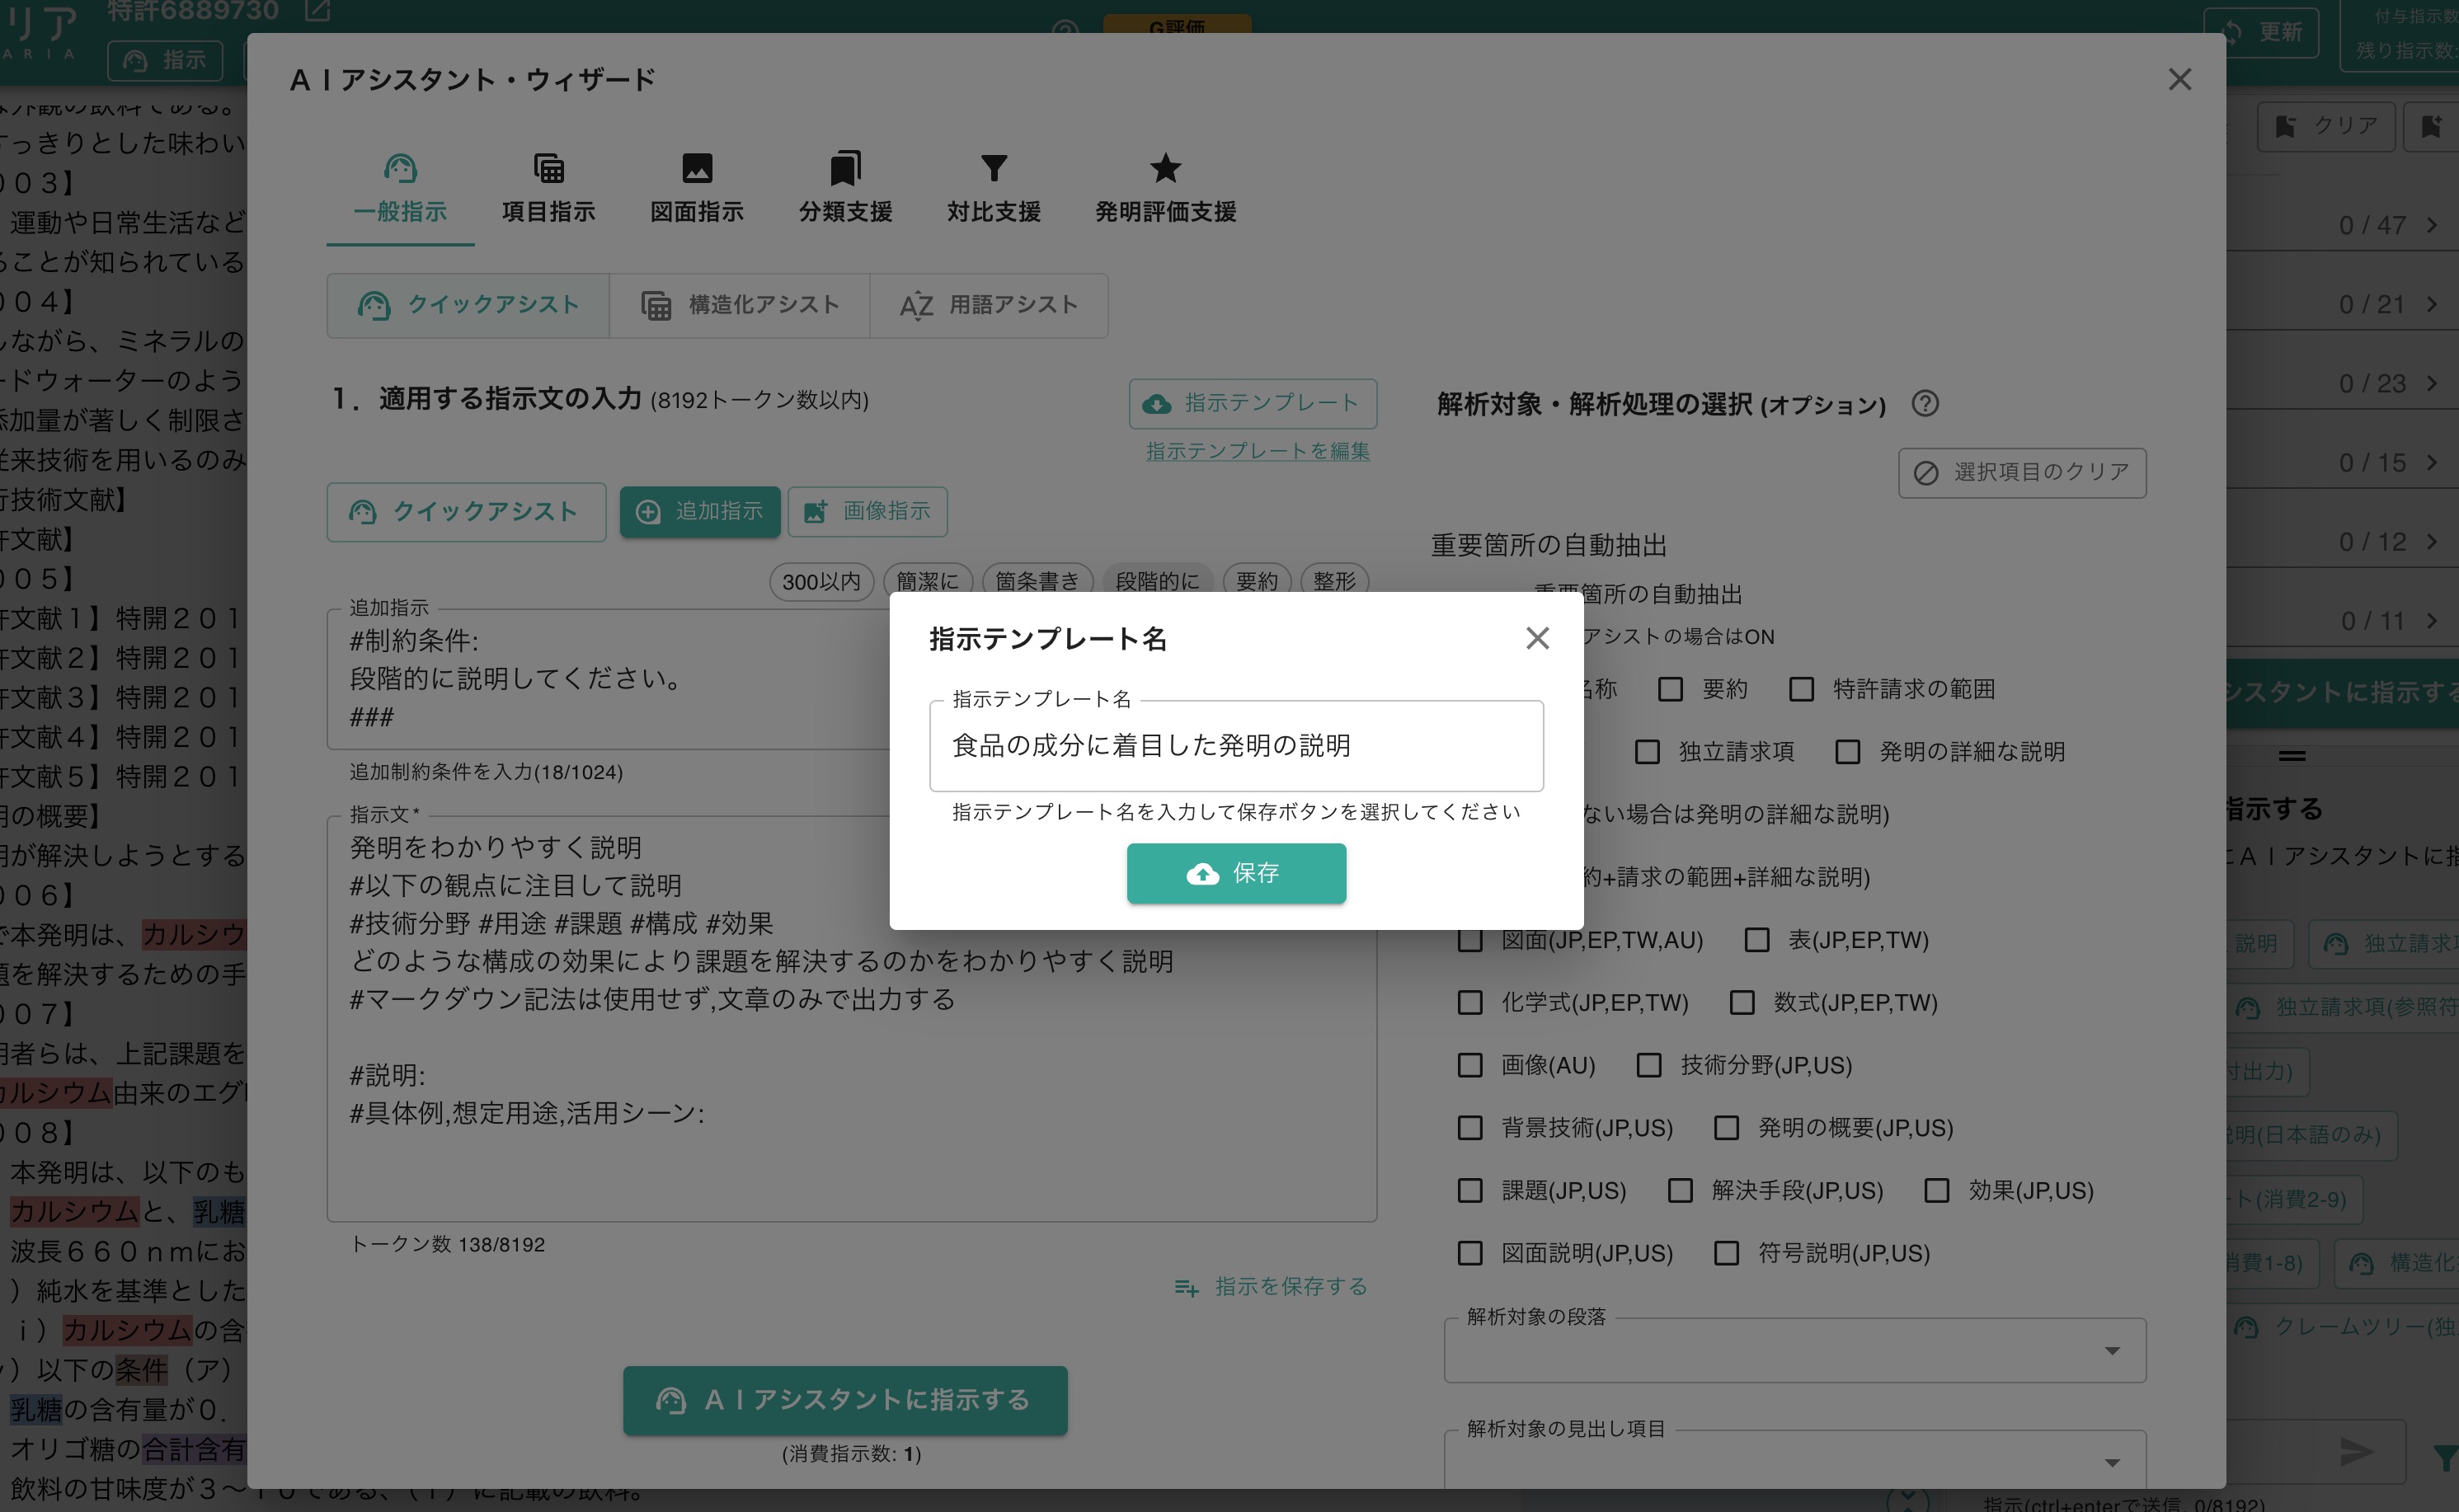Check the 背景技術(JP,US) checkbox
Screen dimensions: 2459x1512
pyautogui.click(x=1469, y=1128)
